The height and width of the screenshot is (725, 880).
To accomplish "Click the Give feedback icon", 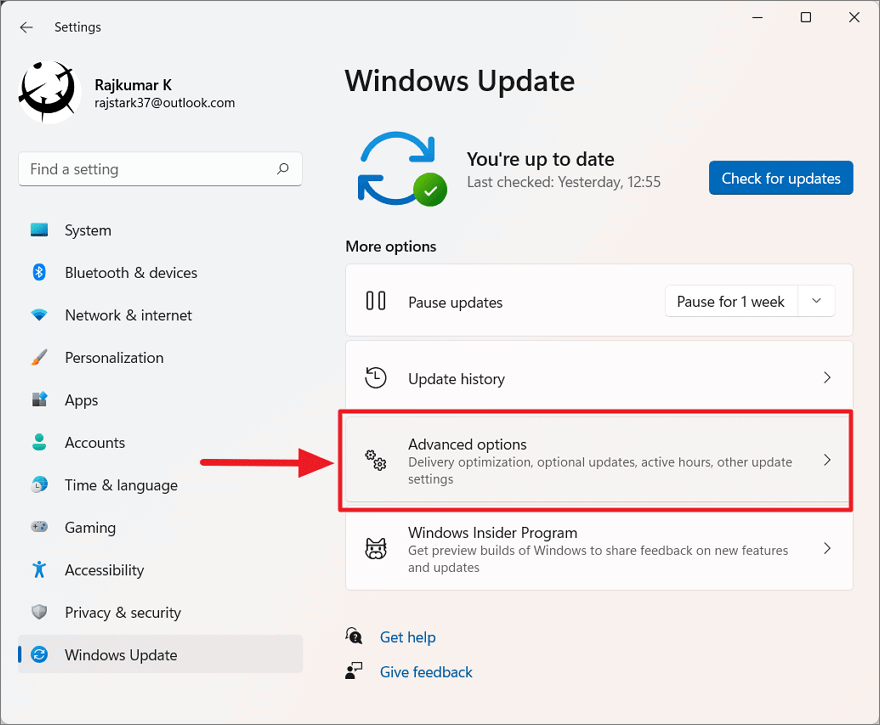I will tap(354, 671).
